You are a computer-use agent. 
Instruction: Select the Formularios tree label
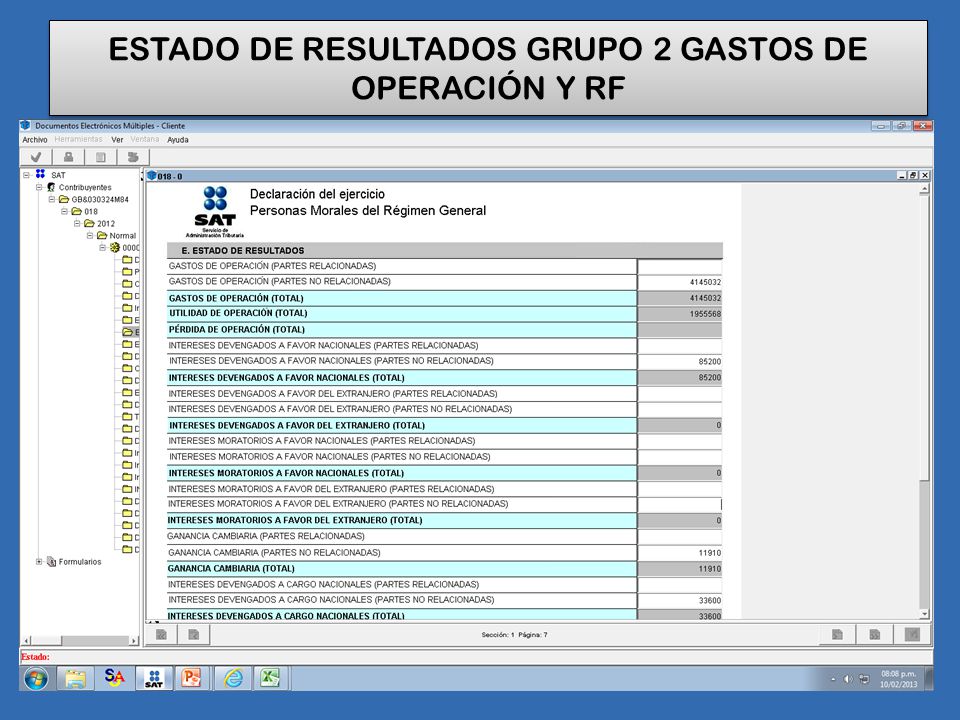pos(80,561)
